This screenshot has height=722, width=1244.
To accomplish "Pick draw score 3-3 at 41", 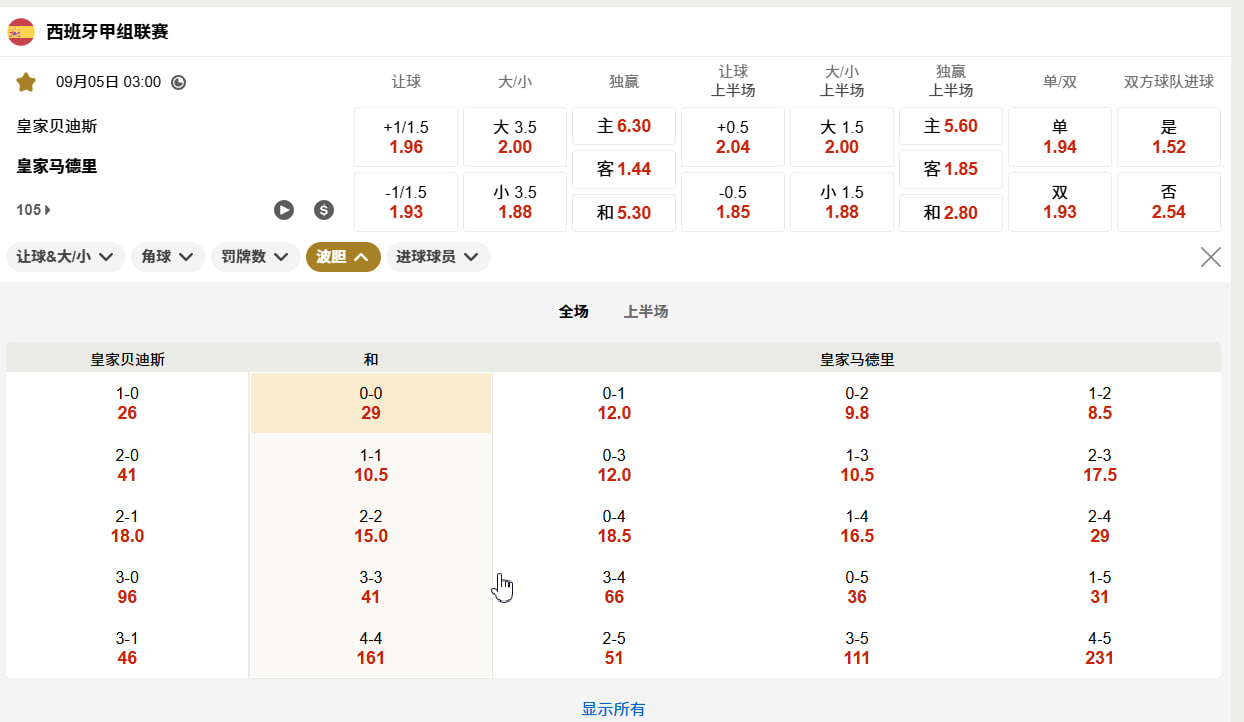I will click(x=371, y=587).
